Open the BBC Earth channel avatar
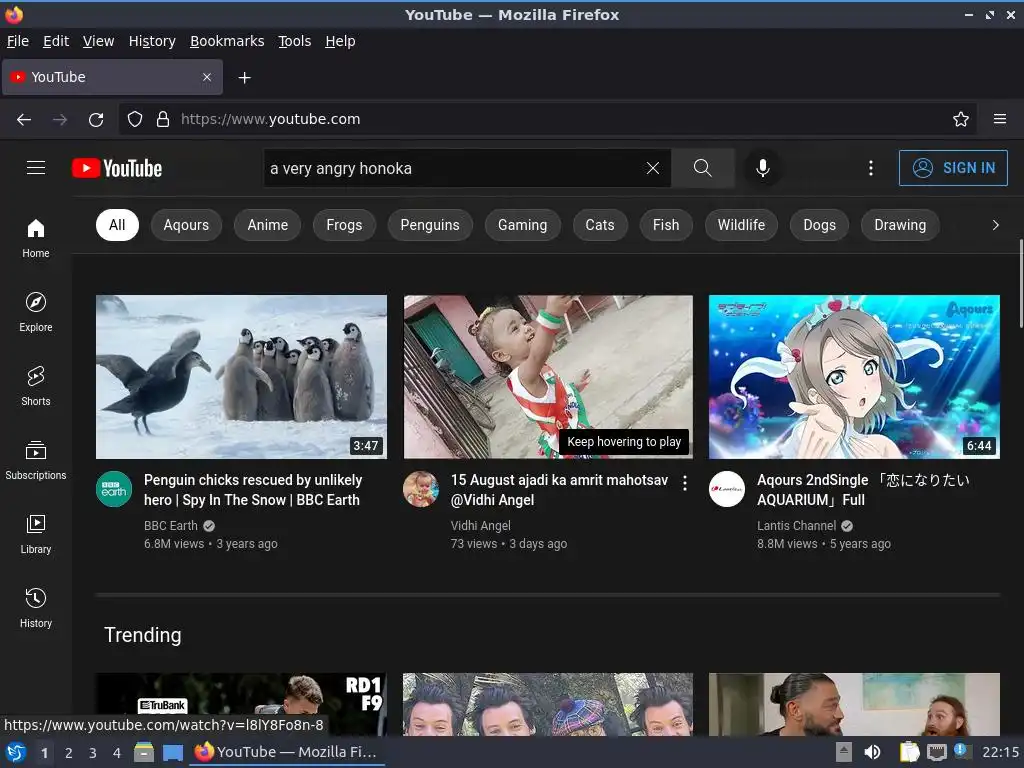The image size is (1024, 768). (x=114, y=488)
